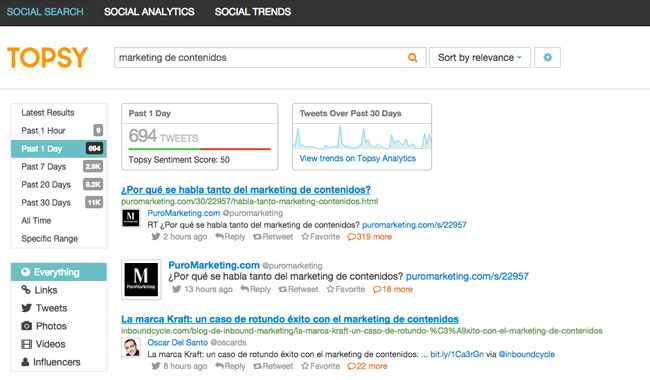Image resolution: width=650 pixels, height=380 pixels.
Task: Click the Twitter bird beside "13 hours ago"
Action: pyautogui.click(x=177, y=289)
